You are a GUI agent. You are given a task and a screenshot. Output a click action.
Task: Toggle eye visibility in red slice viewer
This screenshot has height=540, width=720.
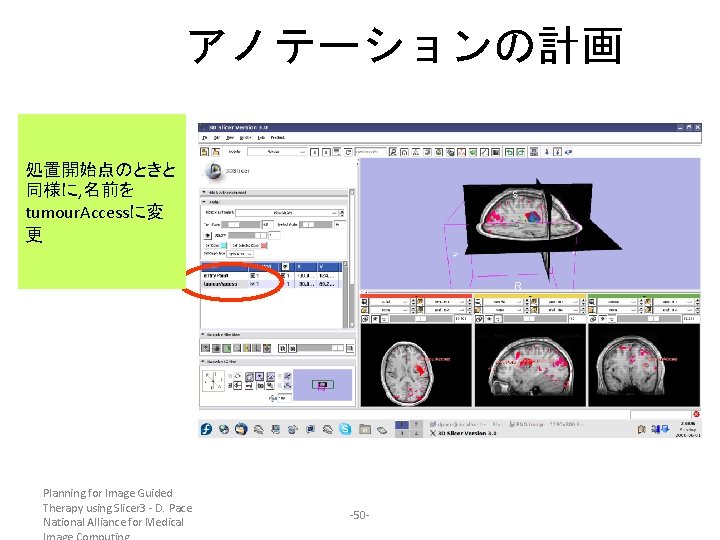(x=375, y=319)
